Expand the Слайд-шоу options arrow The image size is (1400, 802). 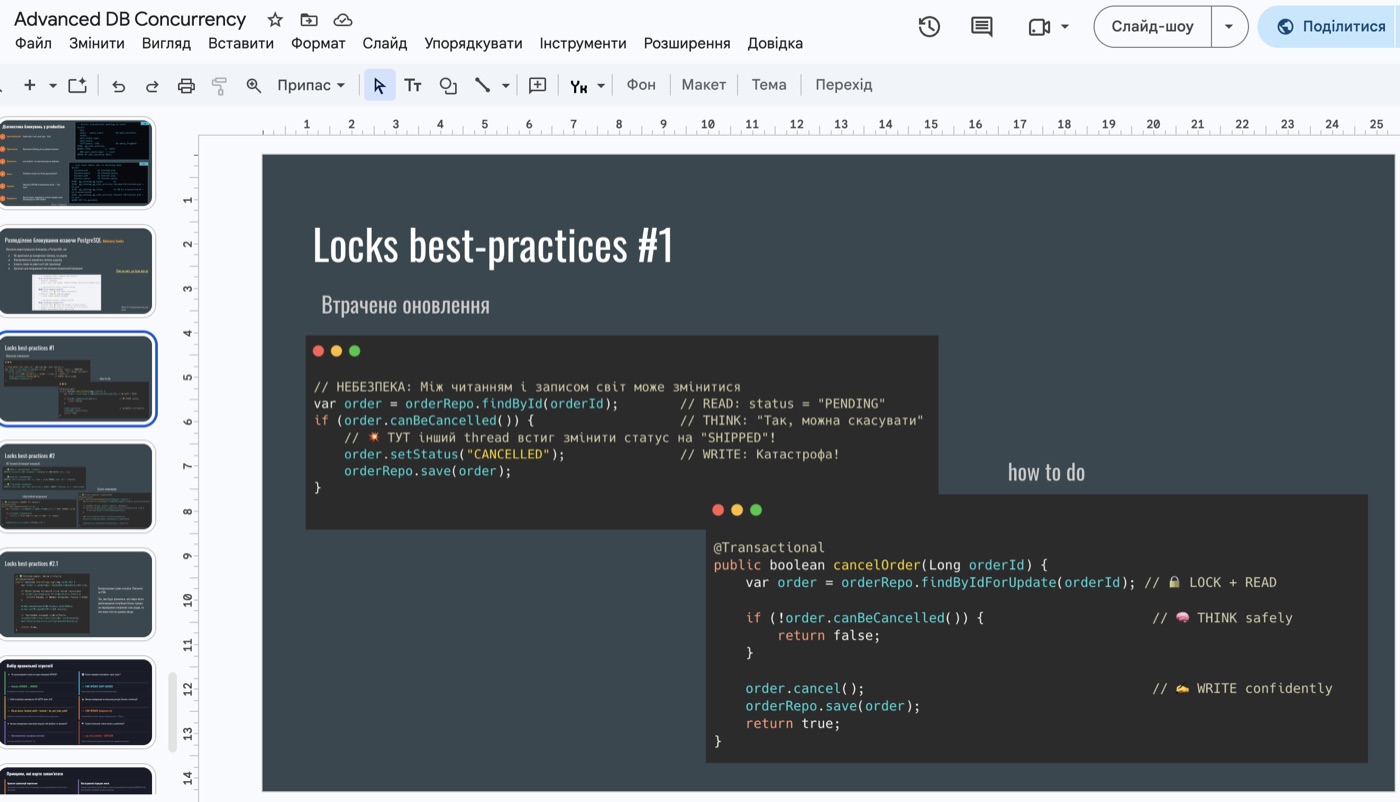tap(1229, 27)
